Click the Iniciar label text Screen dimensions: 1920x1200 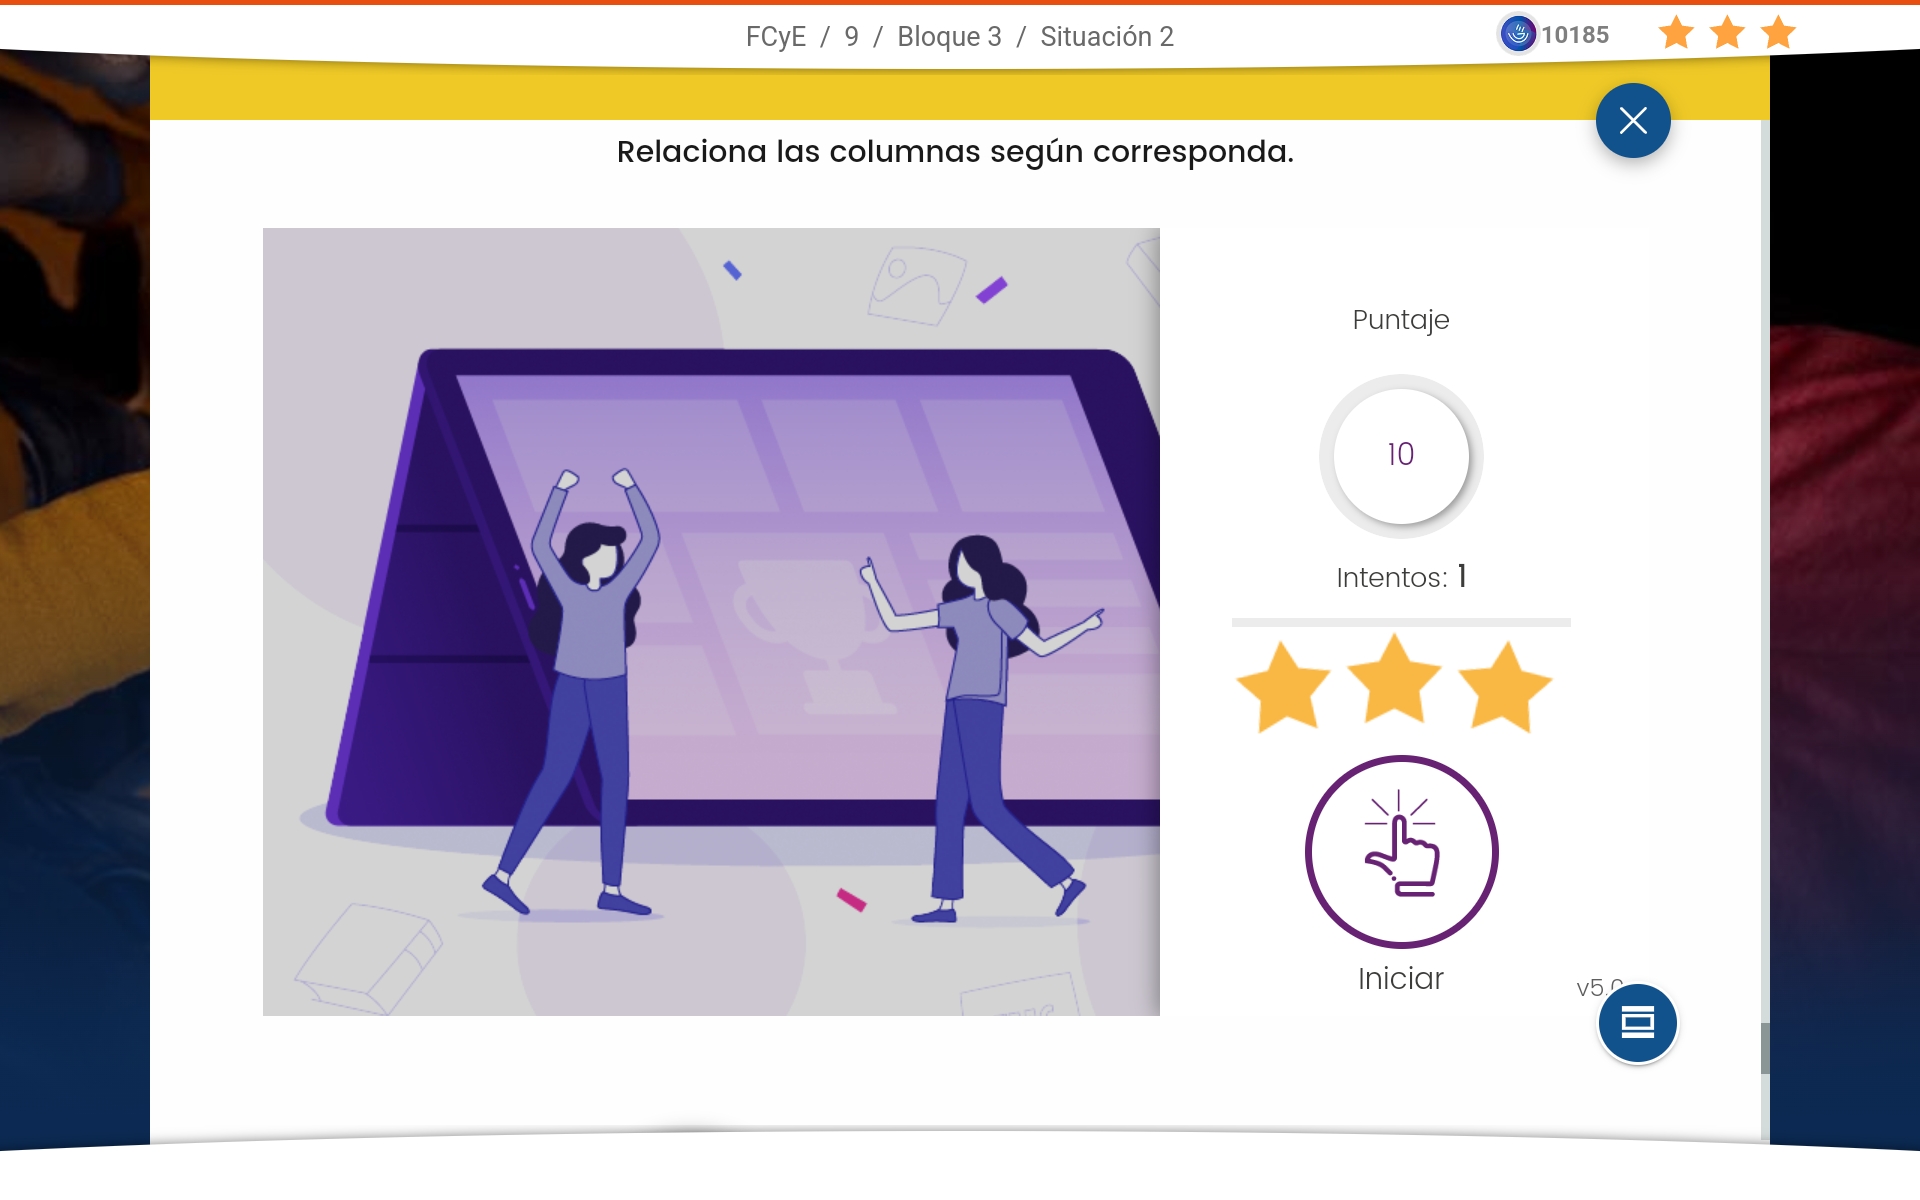point(1400,978)
